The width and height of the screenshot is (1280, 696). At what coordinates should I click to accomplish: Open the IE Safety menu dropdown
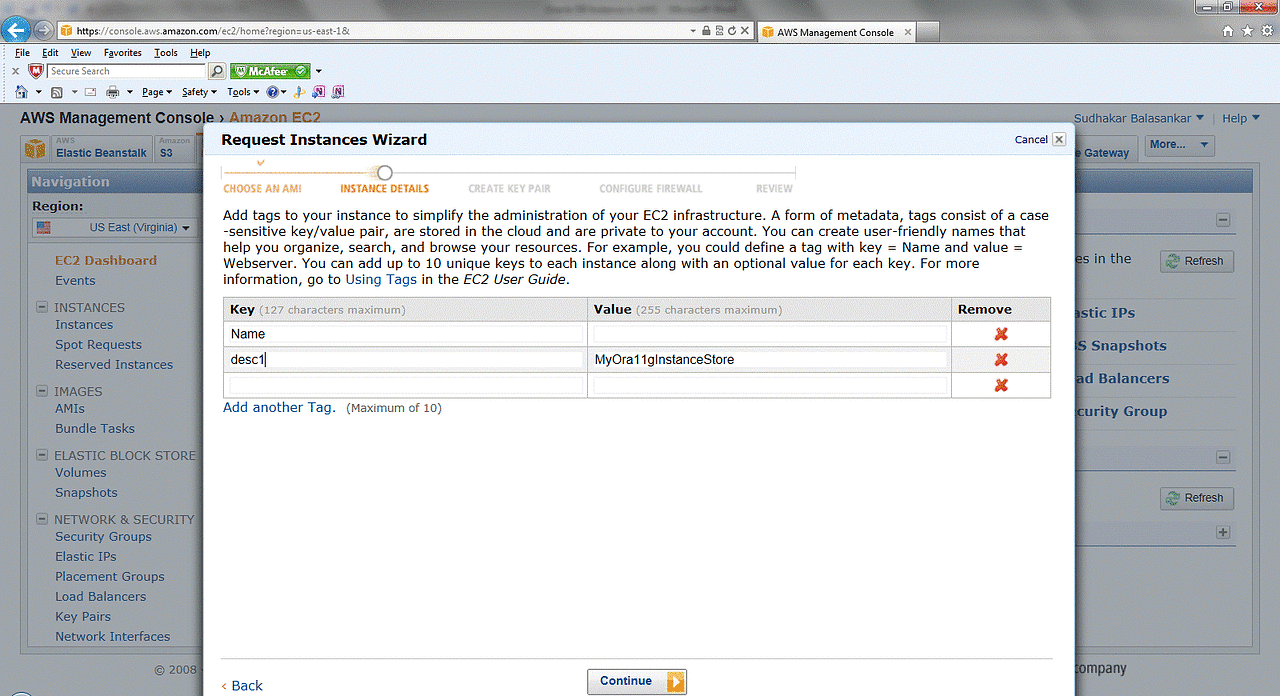click(200, 92)
